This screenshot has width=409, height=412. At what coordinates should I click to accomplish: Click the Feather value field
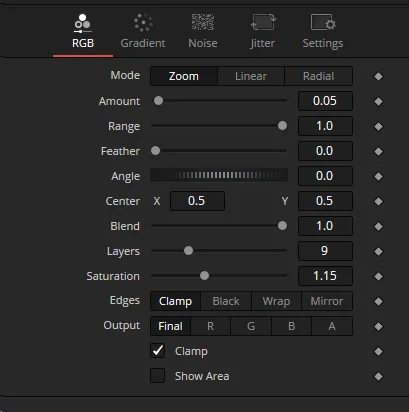click(x=325, y=151)
